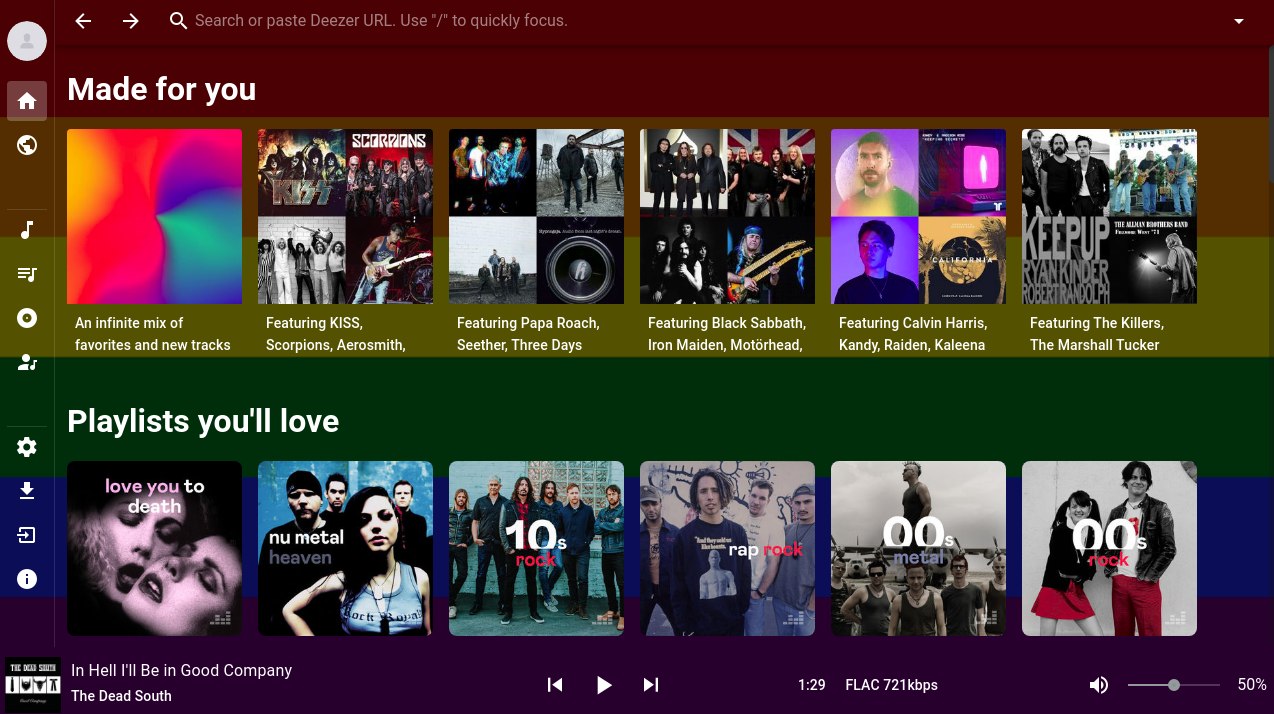Click caption 'Featuring Calvin Harris, Kandy, Raiden'
This screenshot has height=714, width=1274.
pyautogui.click(x=913, y=334)
